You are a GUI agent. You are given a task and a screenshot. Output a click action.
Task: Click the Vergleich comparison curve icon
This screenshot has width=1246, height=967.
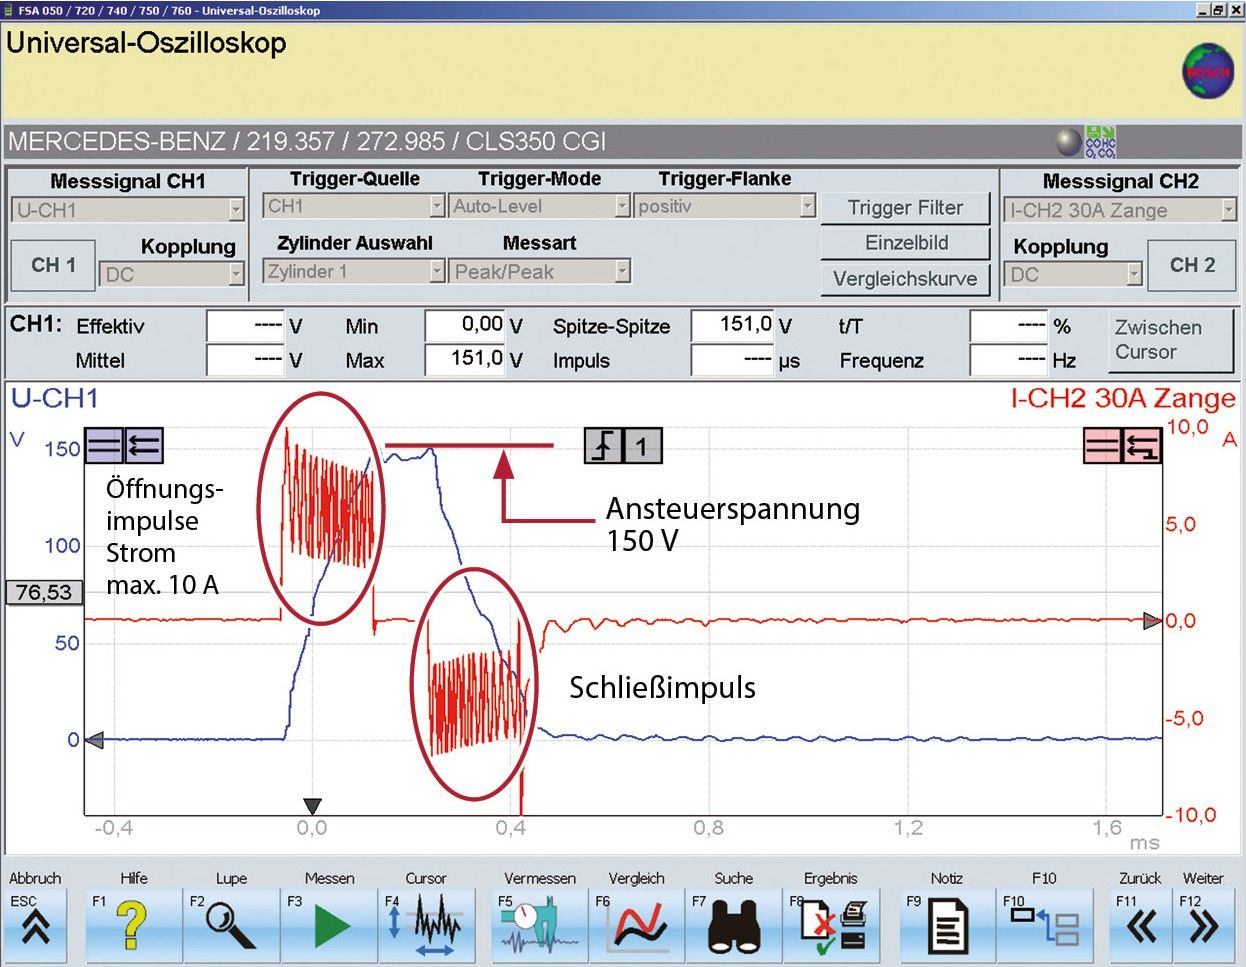(x=637, y=923)
